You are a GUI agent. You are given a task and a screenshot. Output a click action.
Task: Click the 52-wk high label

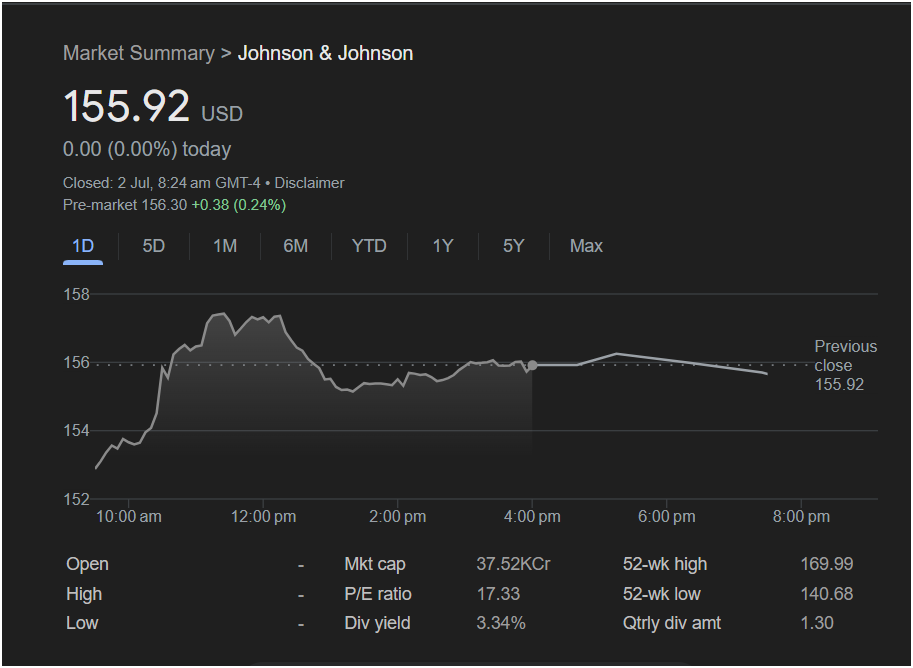point(665,564)
